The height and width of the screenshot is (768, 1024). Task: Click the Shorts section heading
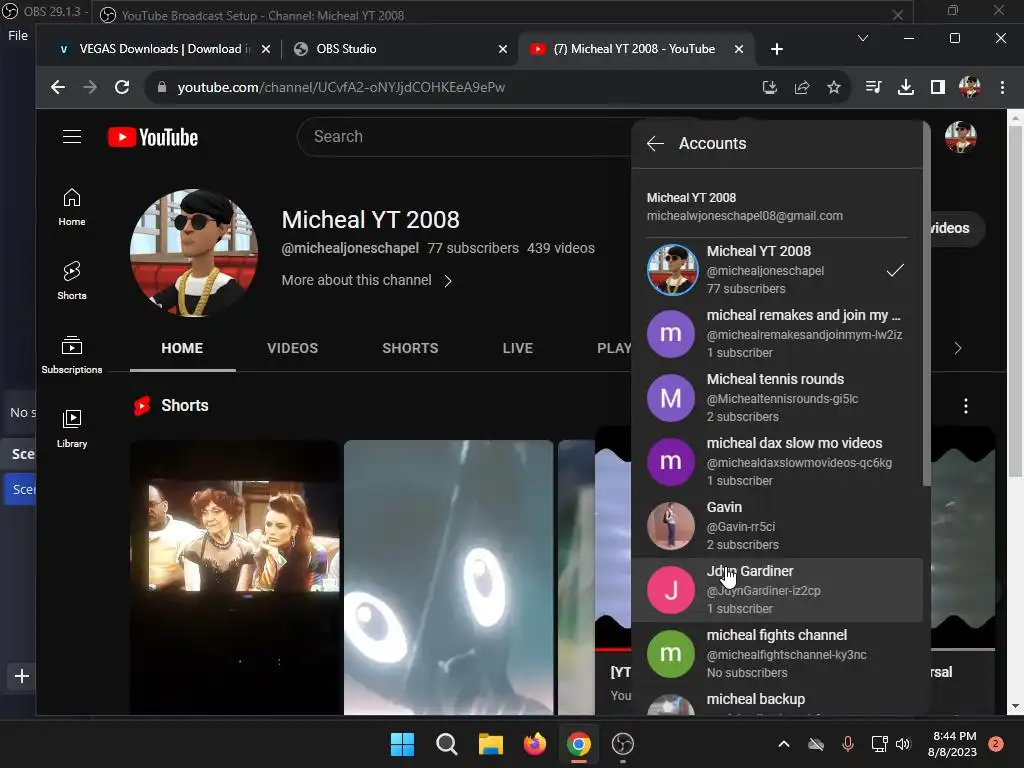[x=185, y=406]
